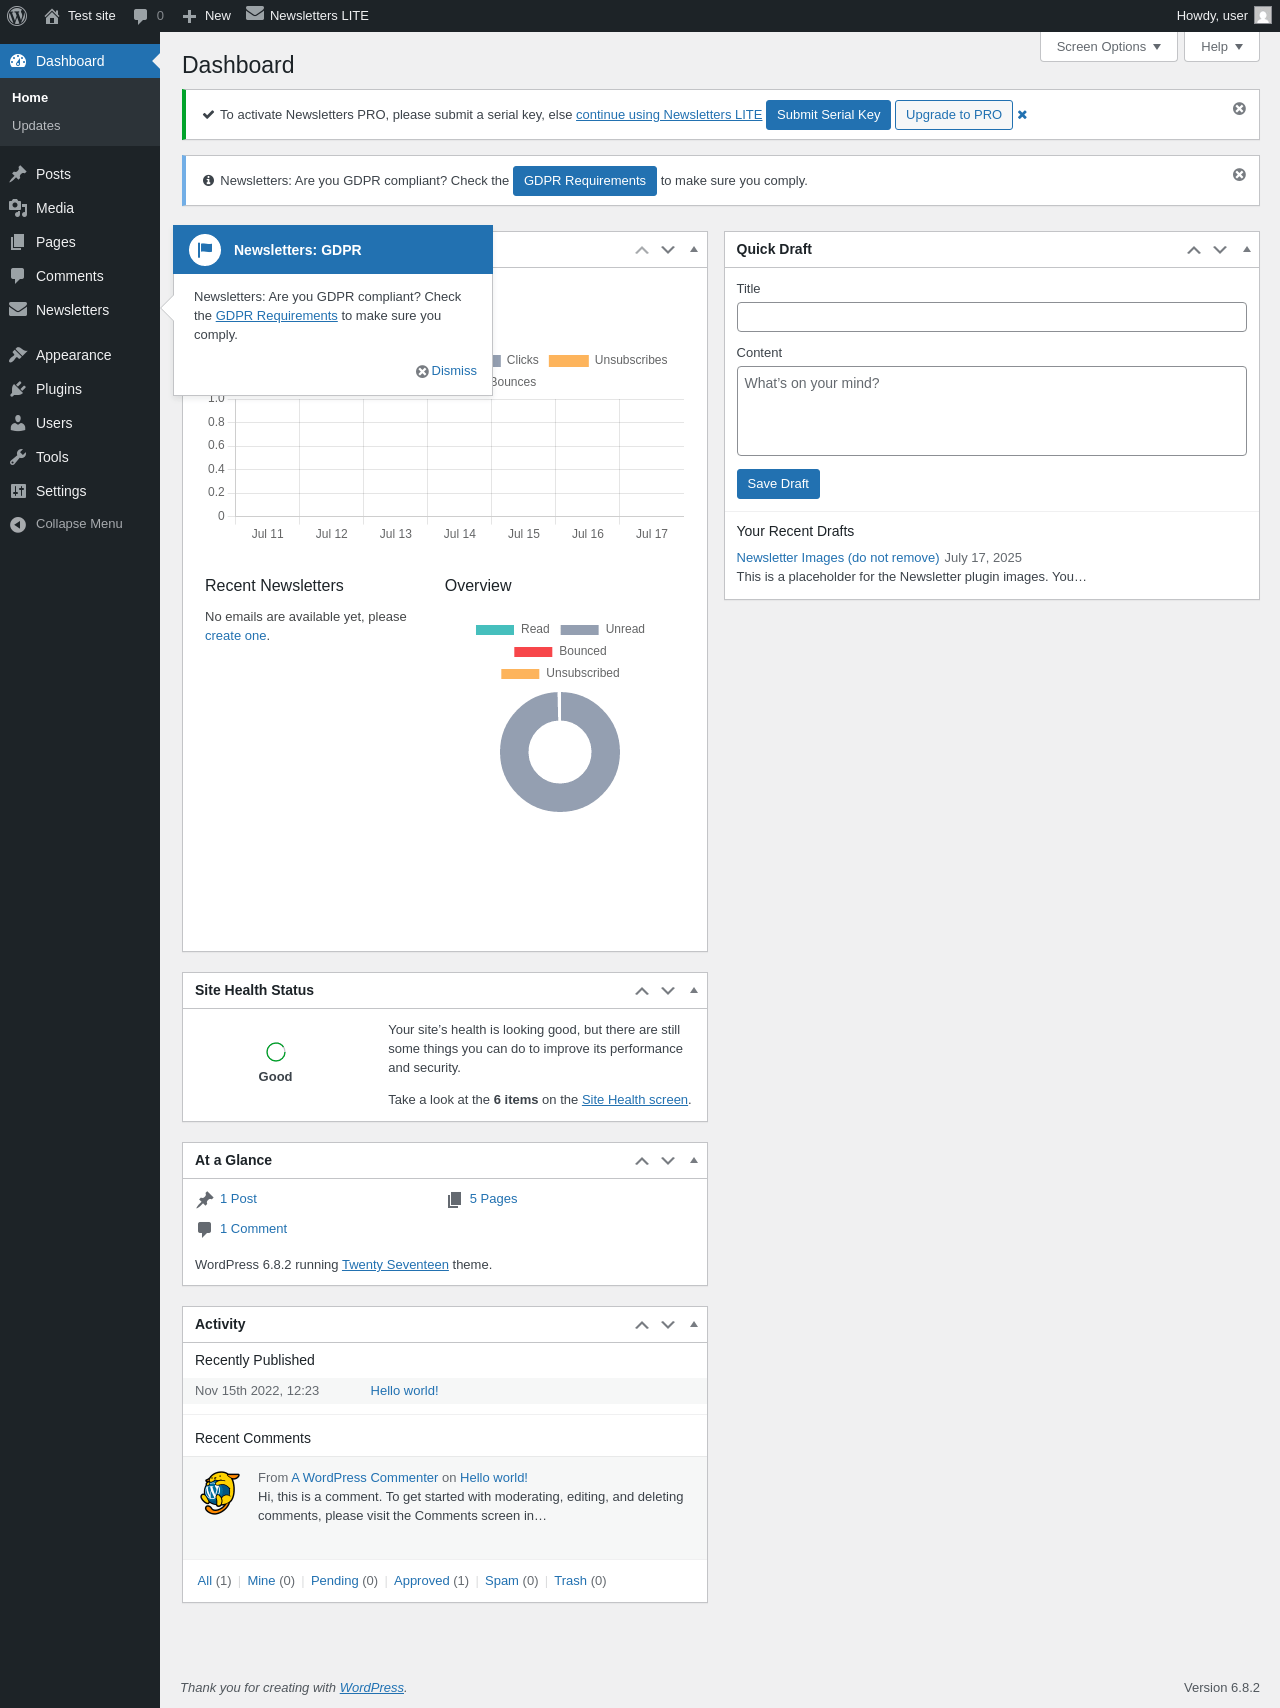The width and height of the screenshot is (1280, 1708).
Task: Dismiss the Newsletters GDPR pointer popup
Action: coord(446,371)
